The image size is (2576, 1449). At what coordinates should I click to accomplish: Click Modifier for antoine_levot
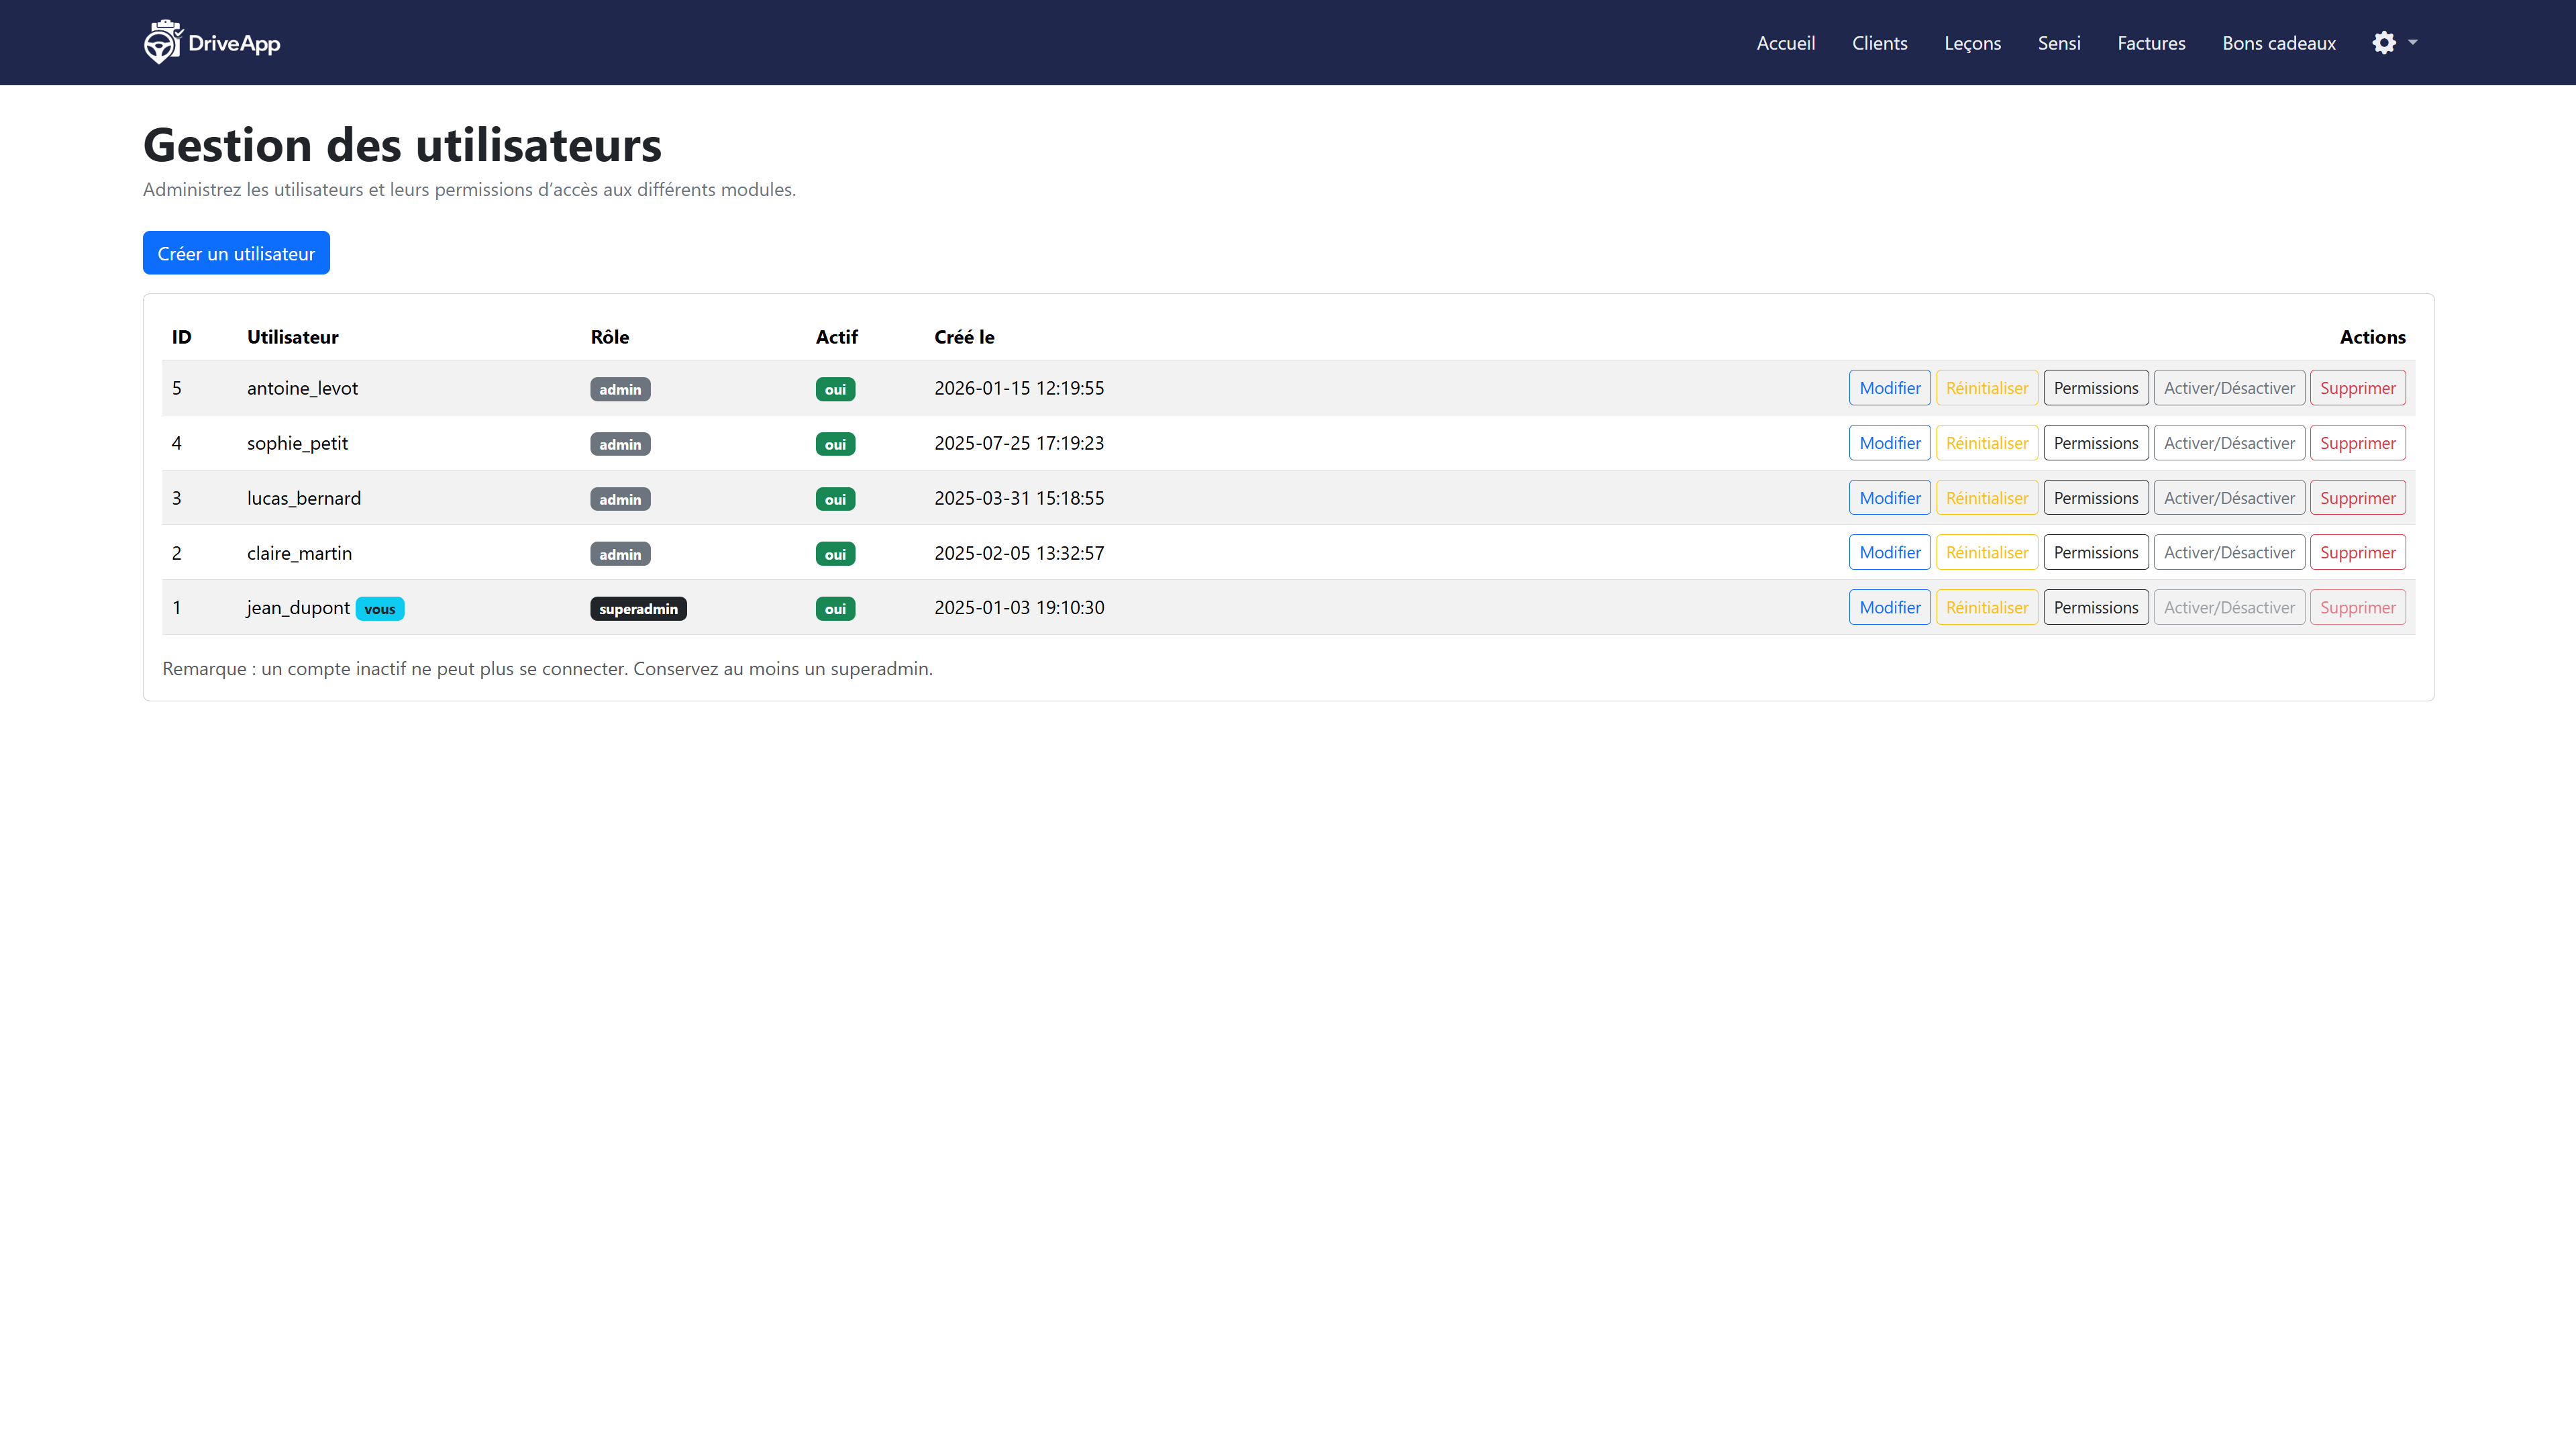click(x=1889, y=388)
